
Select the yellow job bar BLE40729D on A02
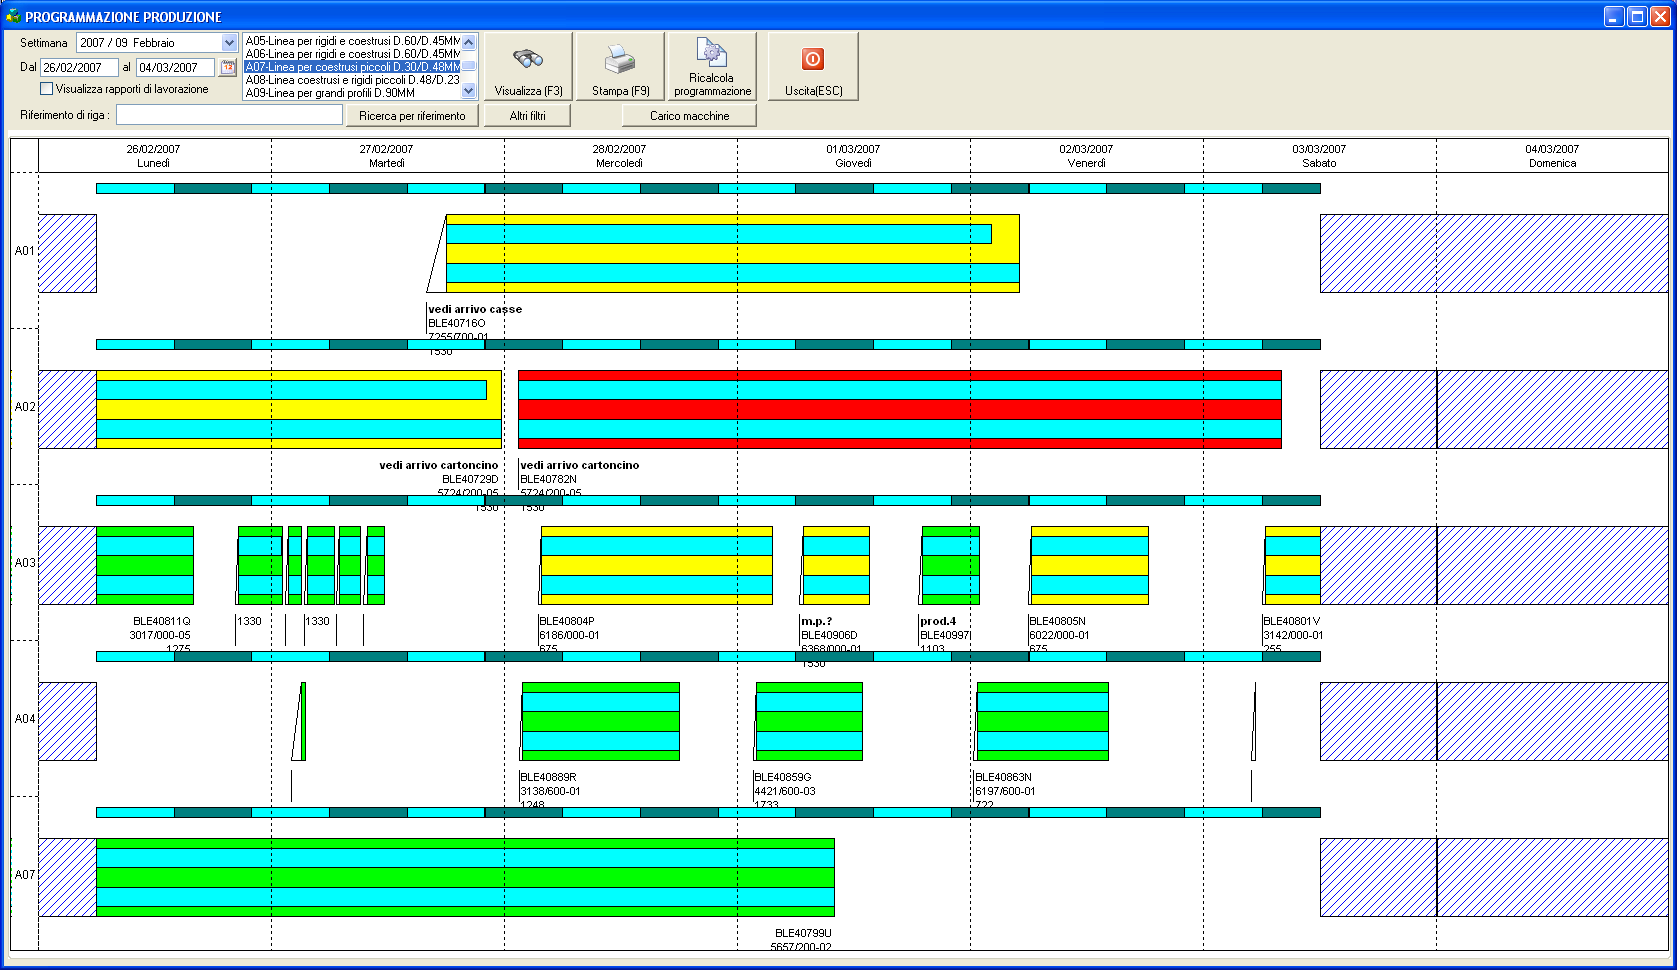tap(299, 409)
